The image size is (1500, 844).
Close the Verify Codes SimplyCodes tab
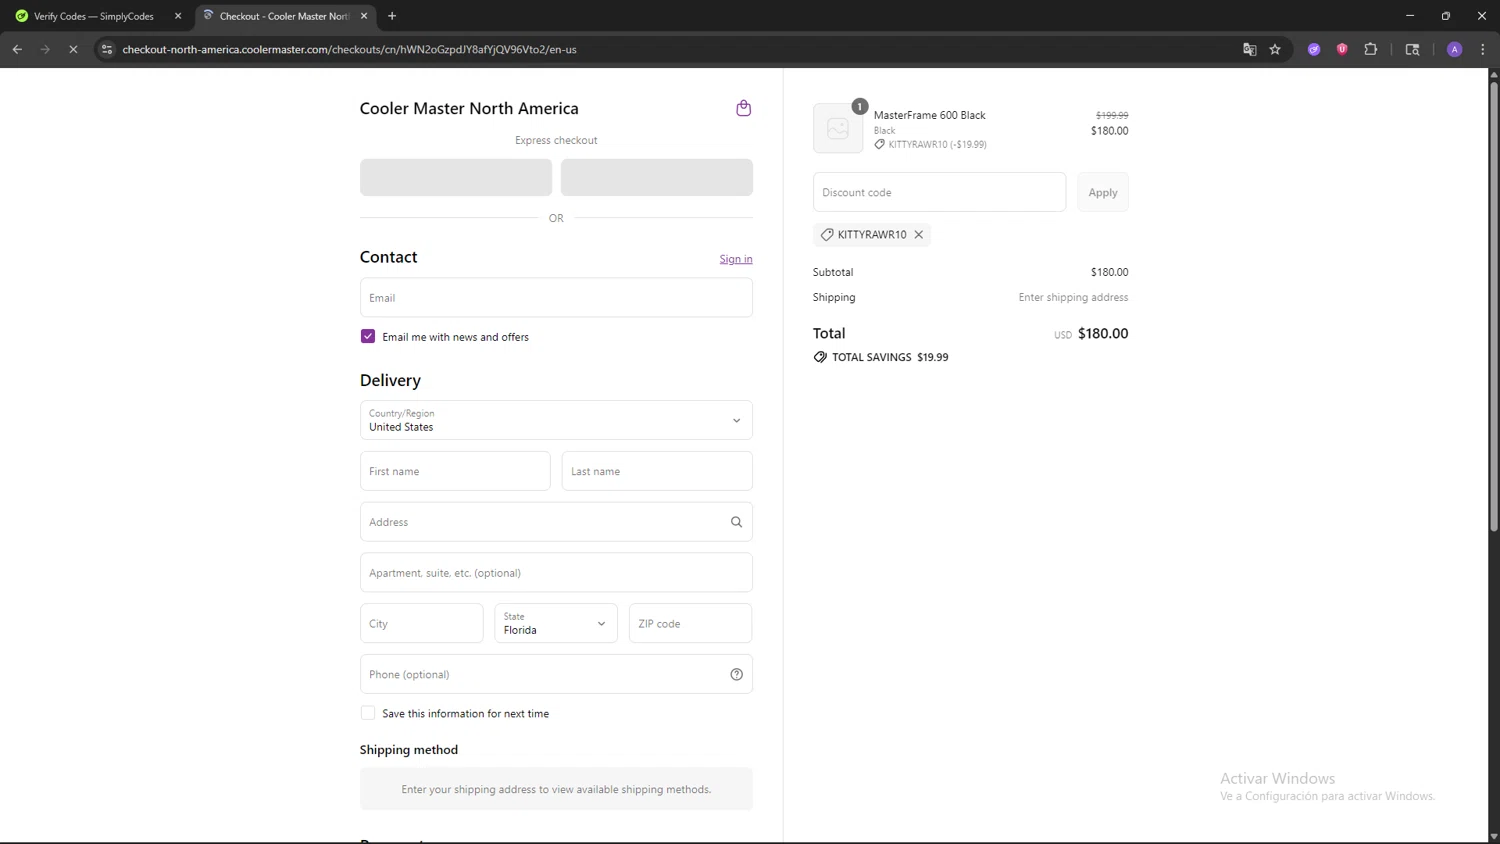[x=178, y=16]
